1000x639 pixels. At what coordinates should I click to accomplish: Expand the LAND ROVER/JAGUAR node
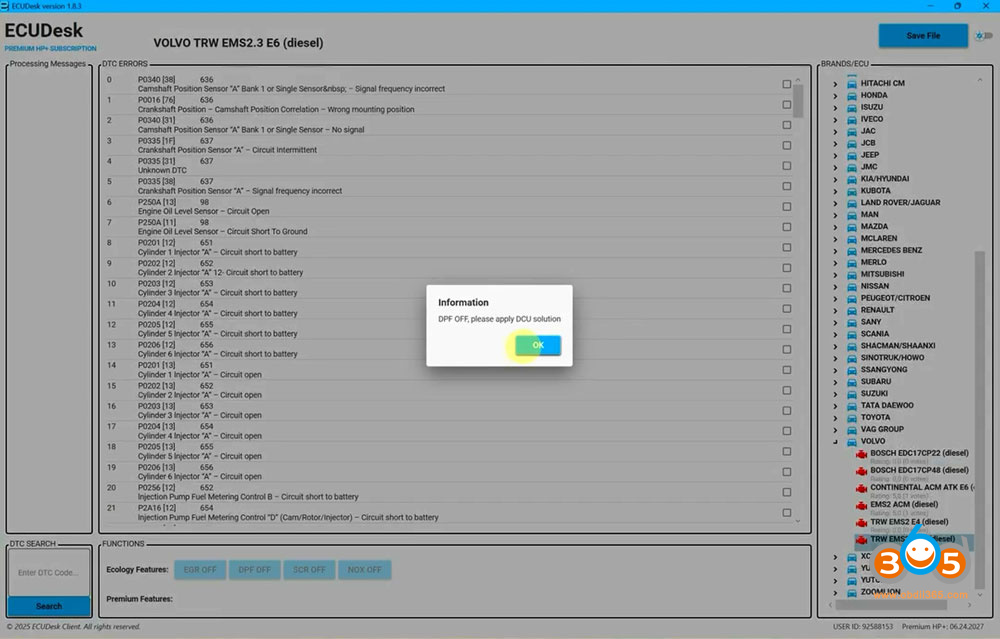[836, 203]
